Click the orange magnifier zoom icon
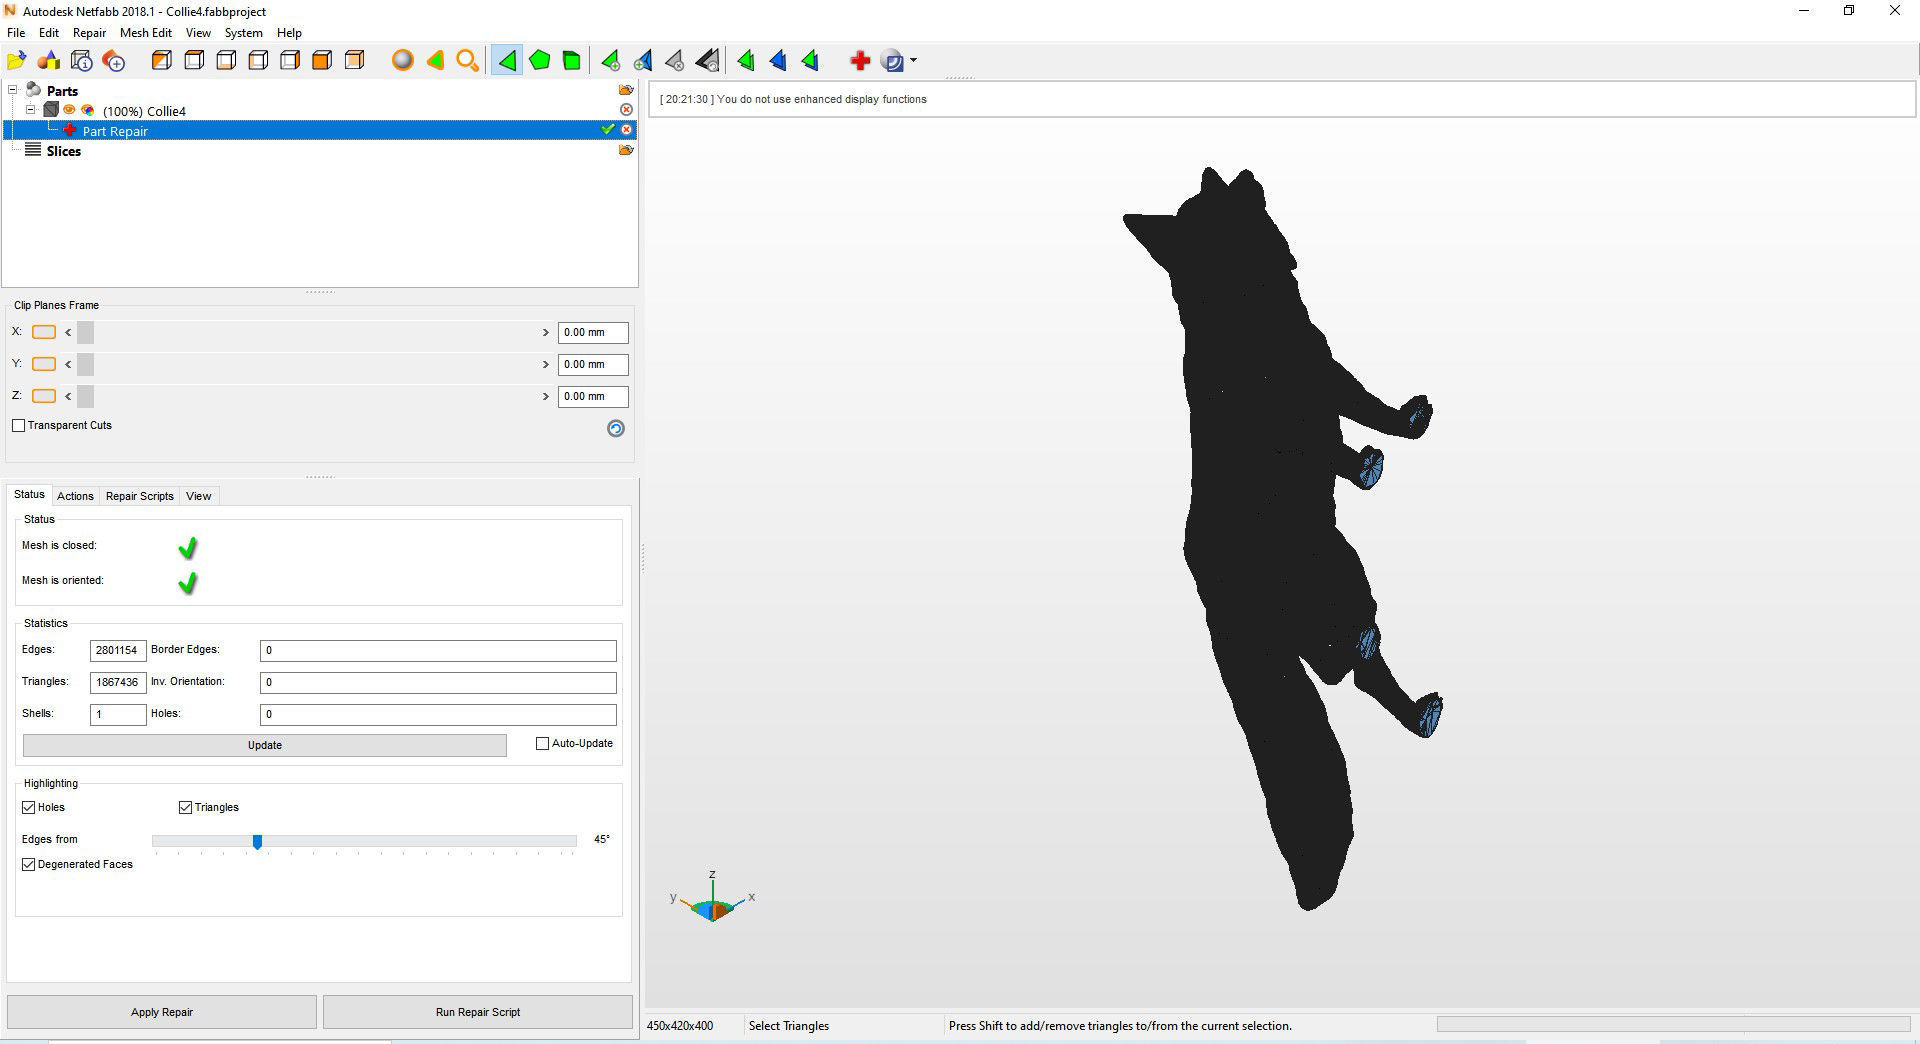 (x=467, y=61)
